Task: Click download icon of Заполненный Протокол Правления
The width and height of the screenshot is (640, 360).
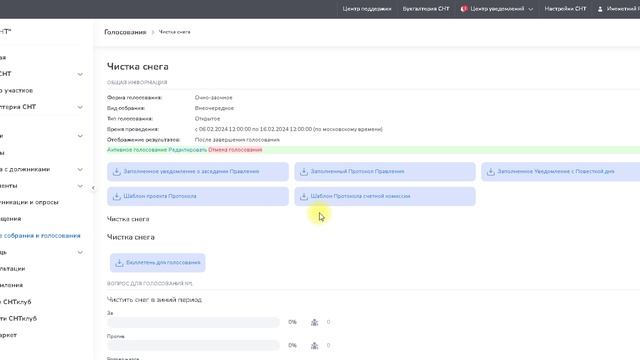Action: pos(304,172)
